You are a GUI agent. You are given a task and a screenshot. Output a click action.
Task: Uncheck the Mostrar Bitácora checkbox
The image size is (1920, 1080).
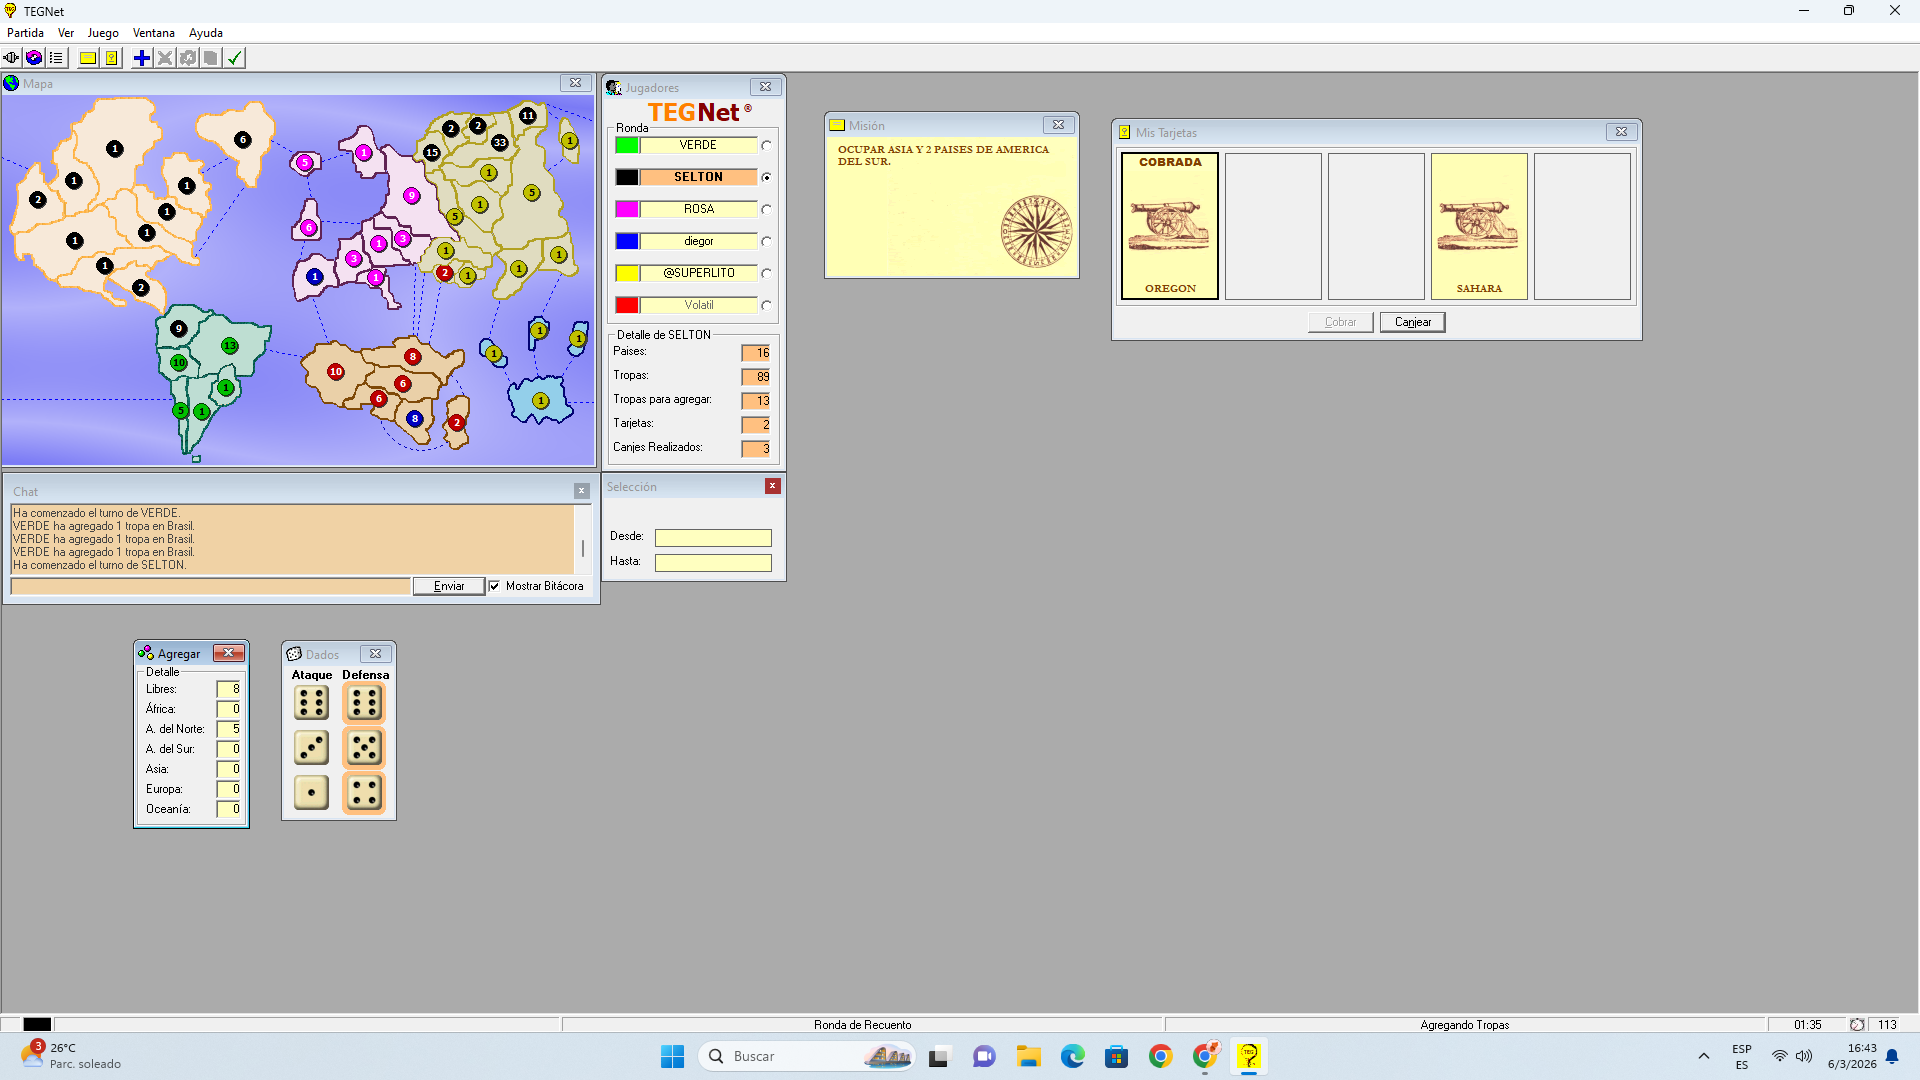click(x=494, y=586)
